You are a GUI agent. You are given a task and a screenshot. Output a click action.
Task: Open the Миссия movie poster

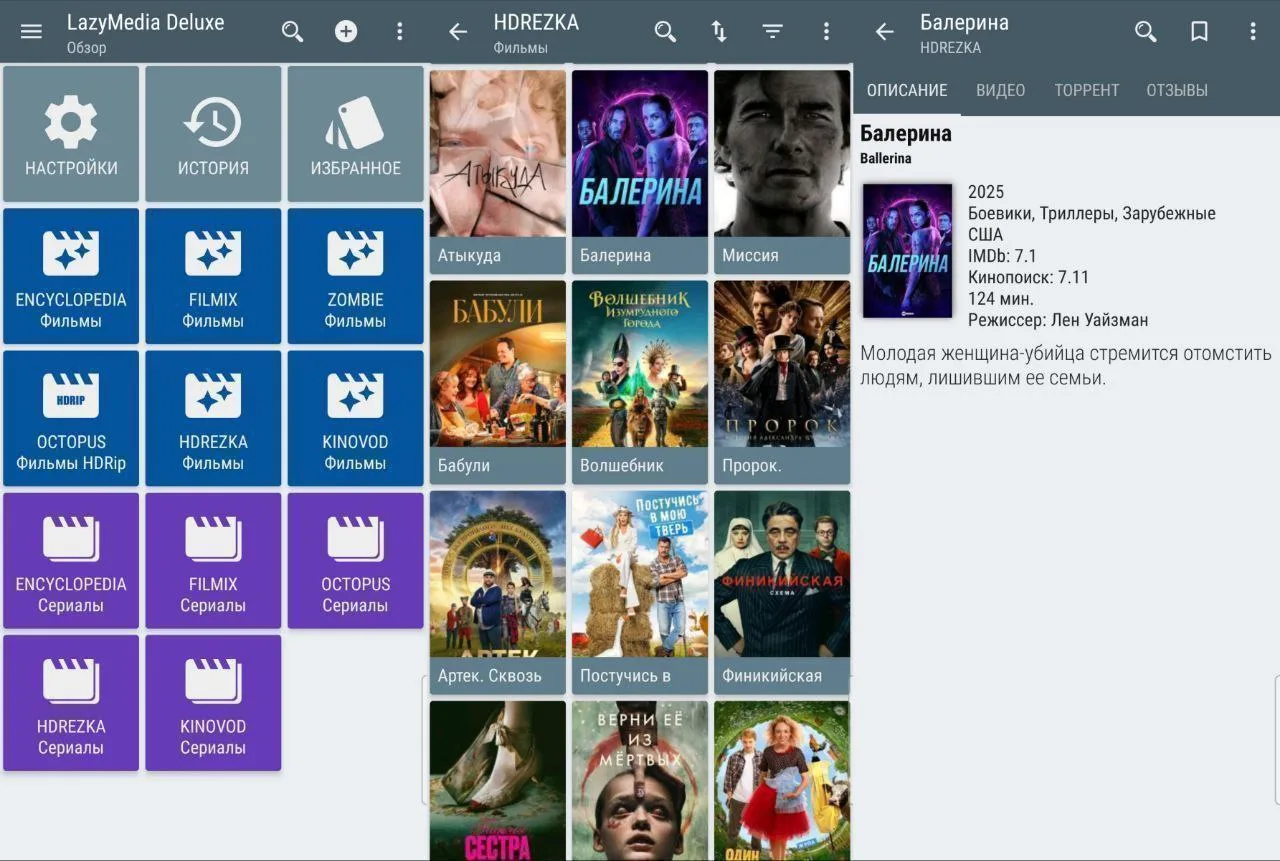tap(782, 172)
